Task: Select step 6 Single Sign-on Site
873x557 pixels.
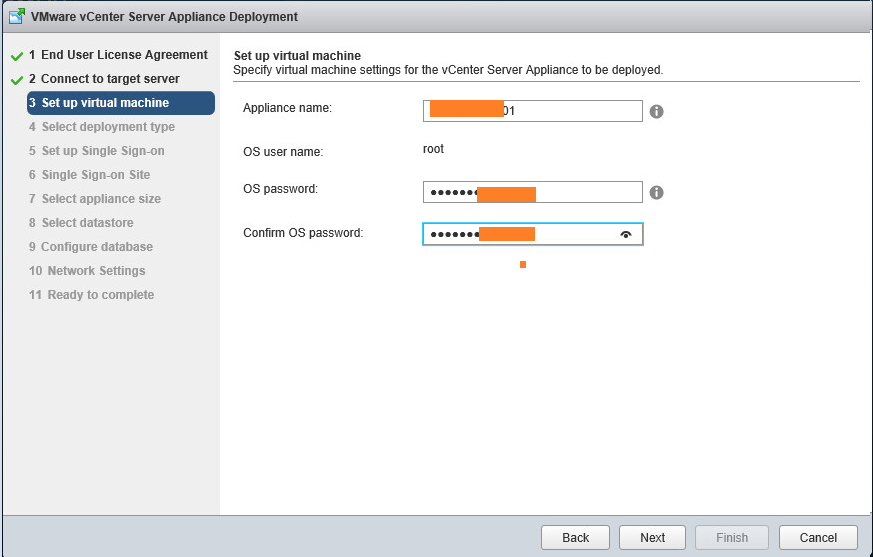Action: [90, 175]
